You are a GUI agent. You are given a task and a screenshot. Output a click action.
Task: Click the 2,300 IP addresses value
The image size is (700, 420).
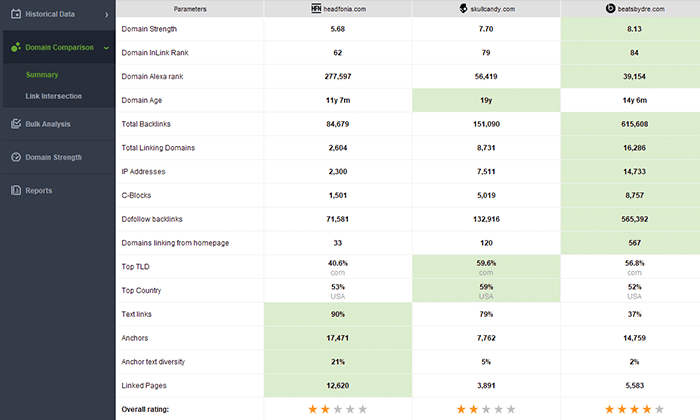338,171
